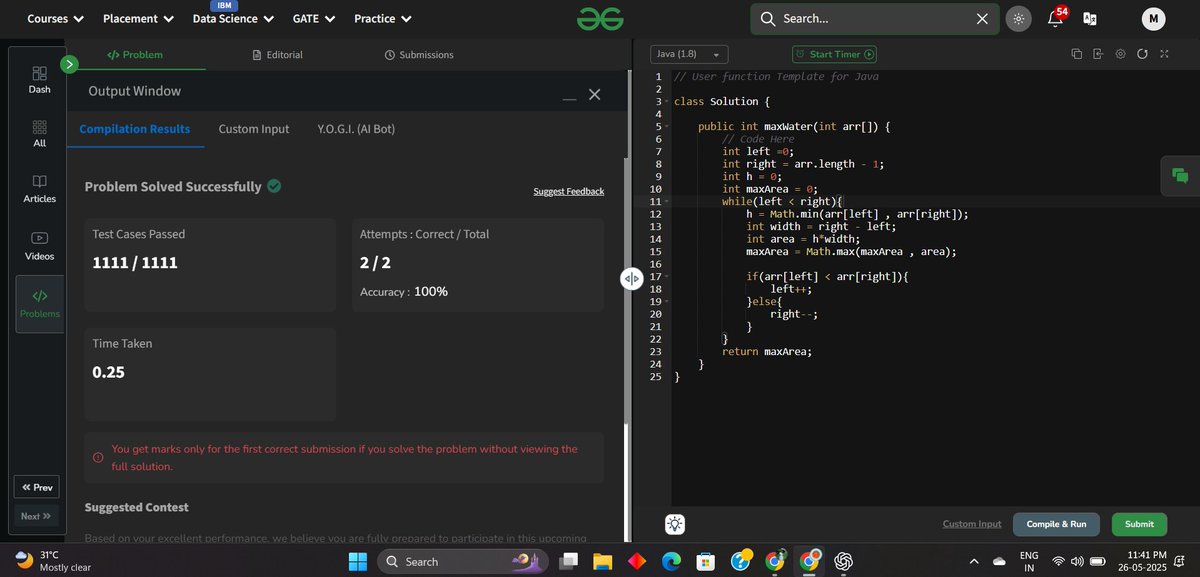Screen dimensions: 1200x577
Task: Click the Submit button
Action: pyautogui.click(x=1139, y=524)
